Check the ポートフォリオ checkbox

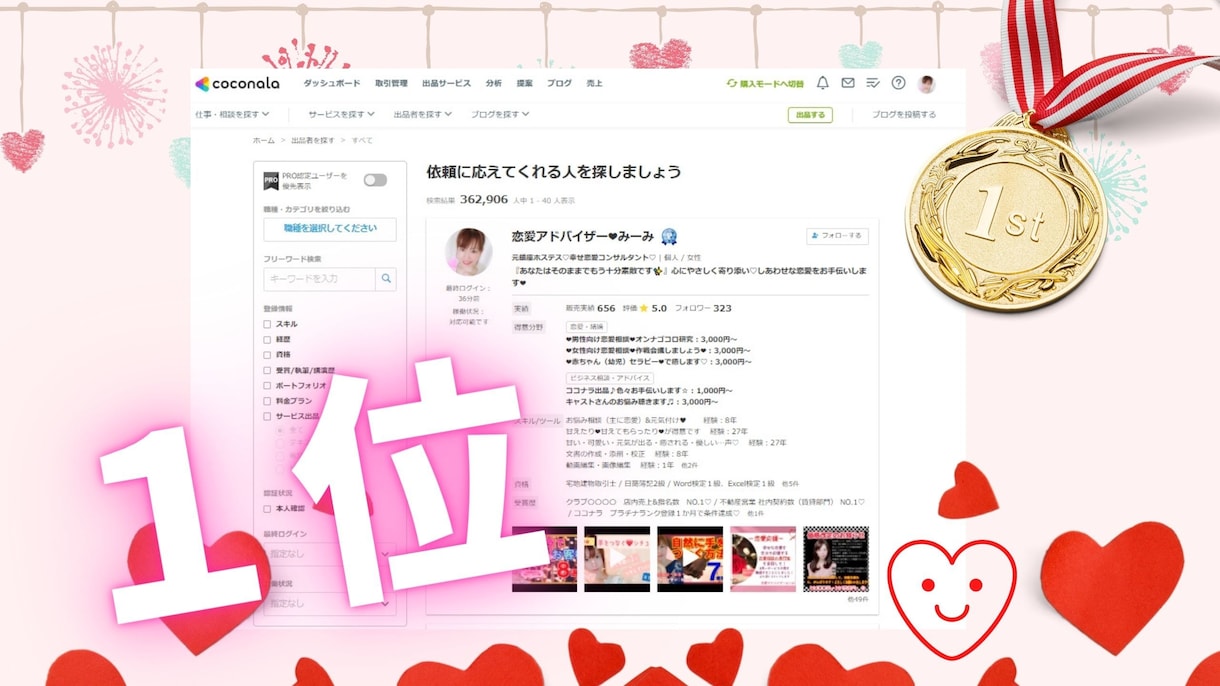coord(267,385)
